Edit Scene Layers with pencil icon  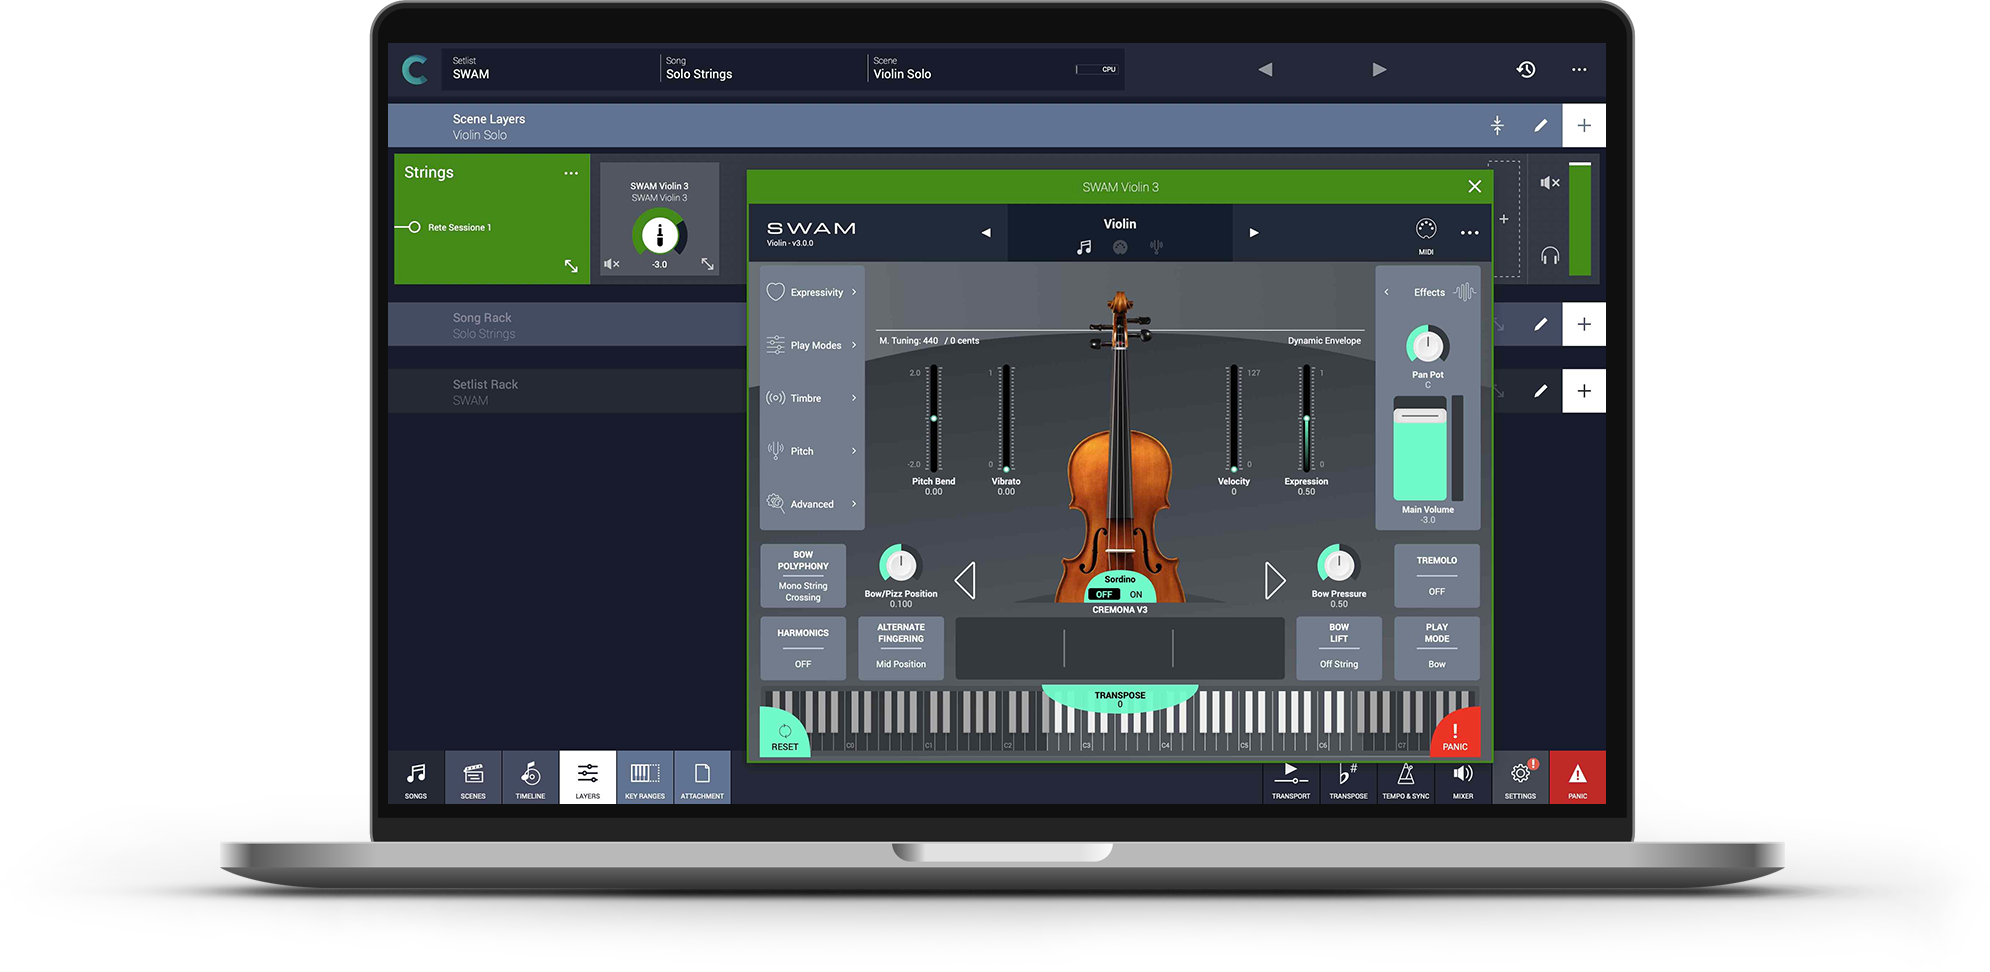[x=1541, y=125]
